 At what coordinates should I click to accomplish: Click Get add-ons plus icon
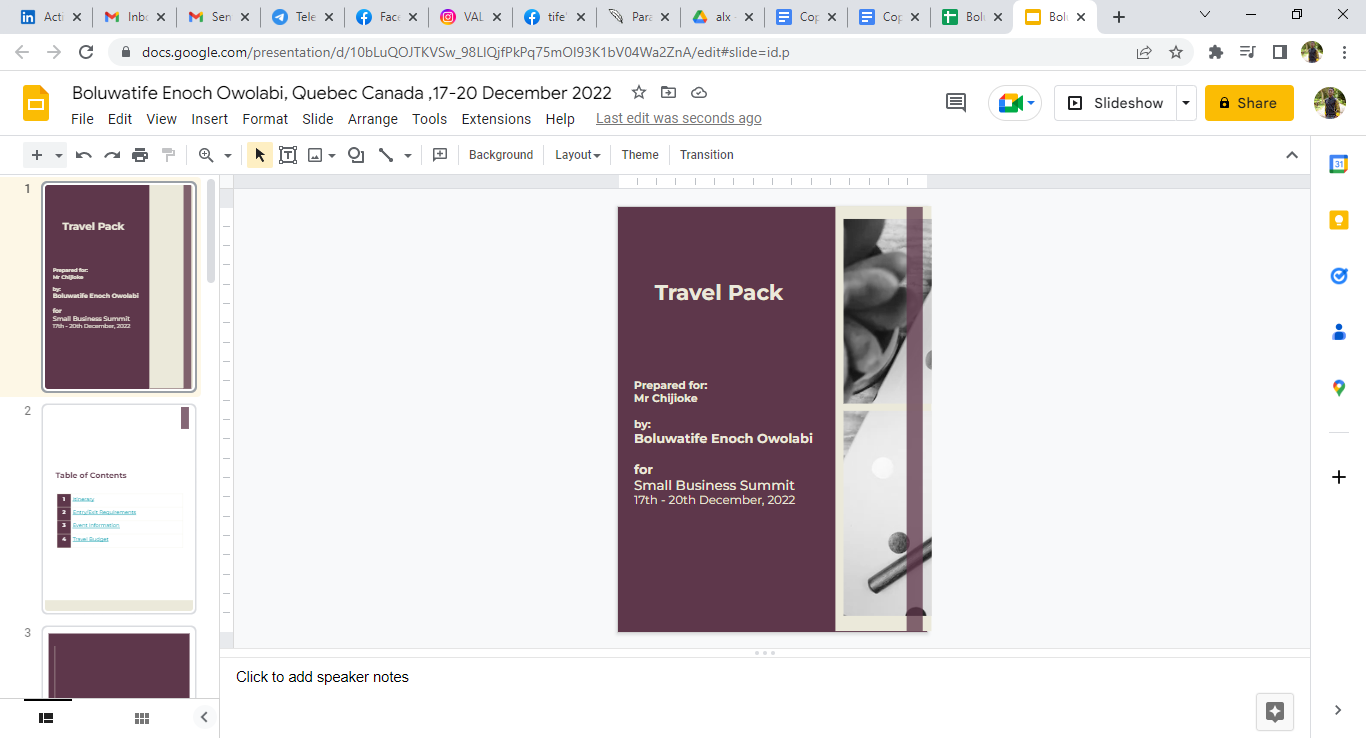click(1339, 477)
